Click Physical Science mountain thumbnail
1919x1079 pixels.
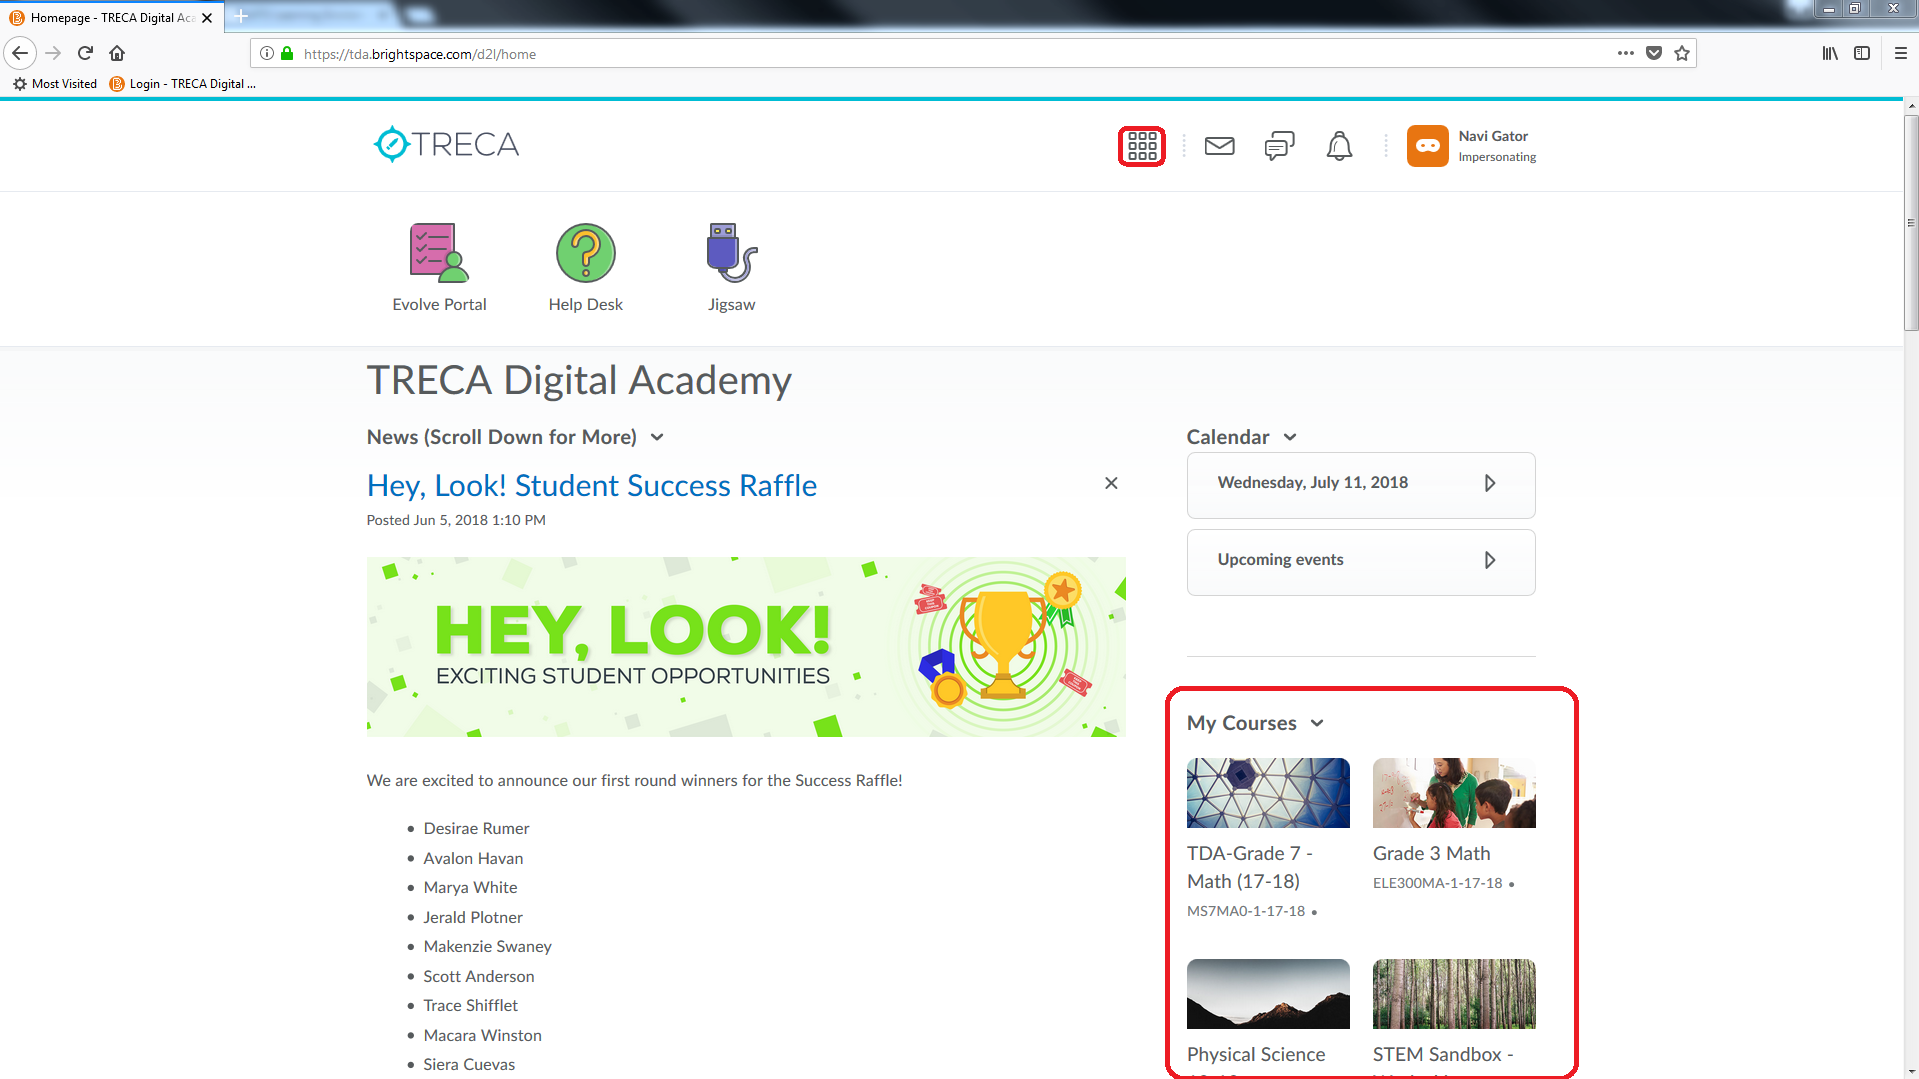pos(1268,994)
